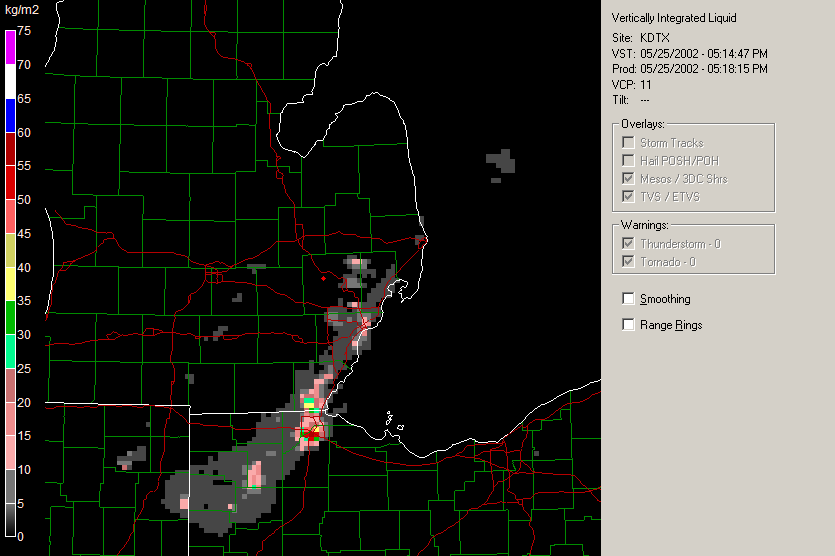Enable the Storm Tracks overlay checkbox
The image size is (835, 556).
(628, 143)
